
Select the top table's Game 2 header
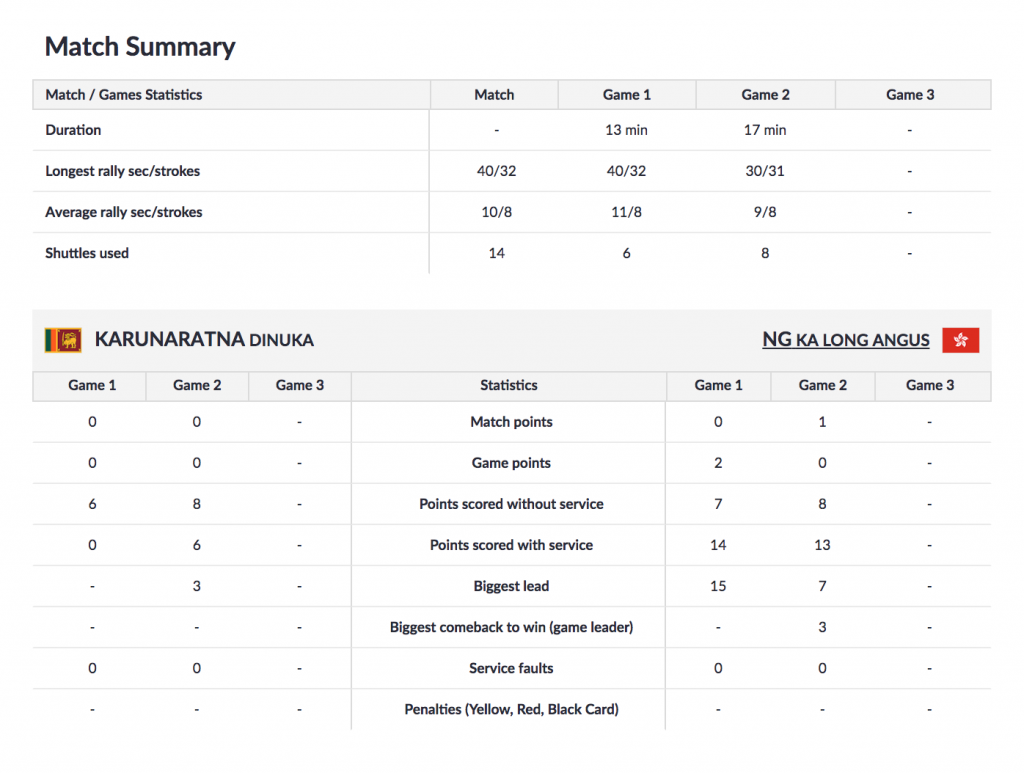tap(765, 95)
